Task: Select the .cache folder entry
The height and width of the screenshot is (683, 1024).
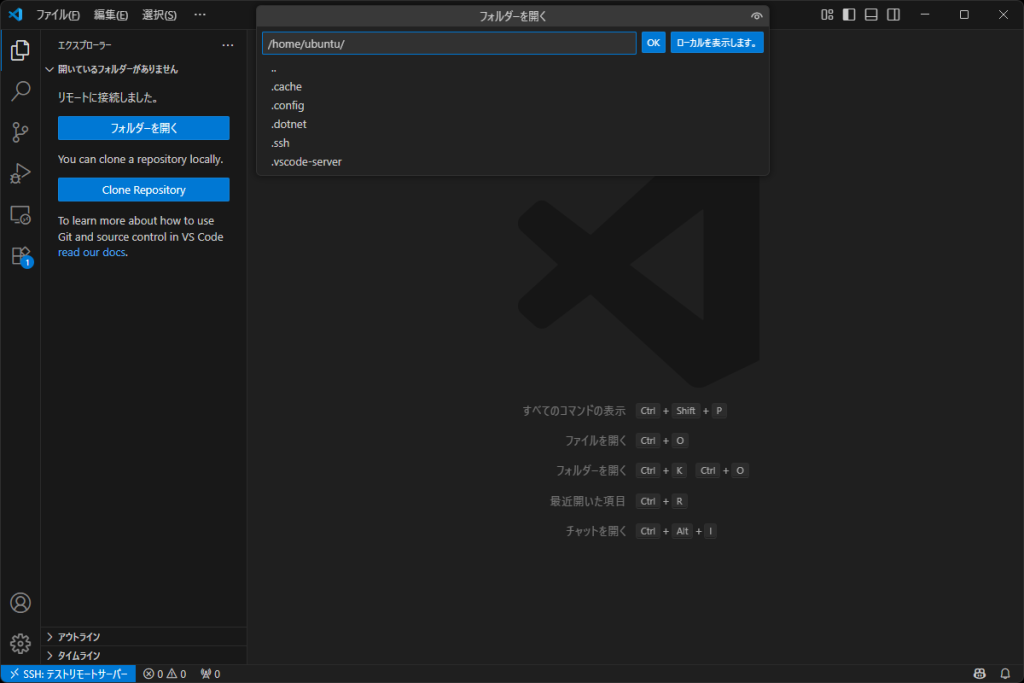Action: pyautogui.click(x=513, y=87)
